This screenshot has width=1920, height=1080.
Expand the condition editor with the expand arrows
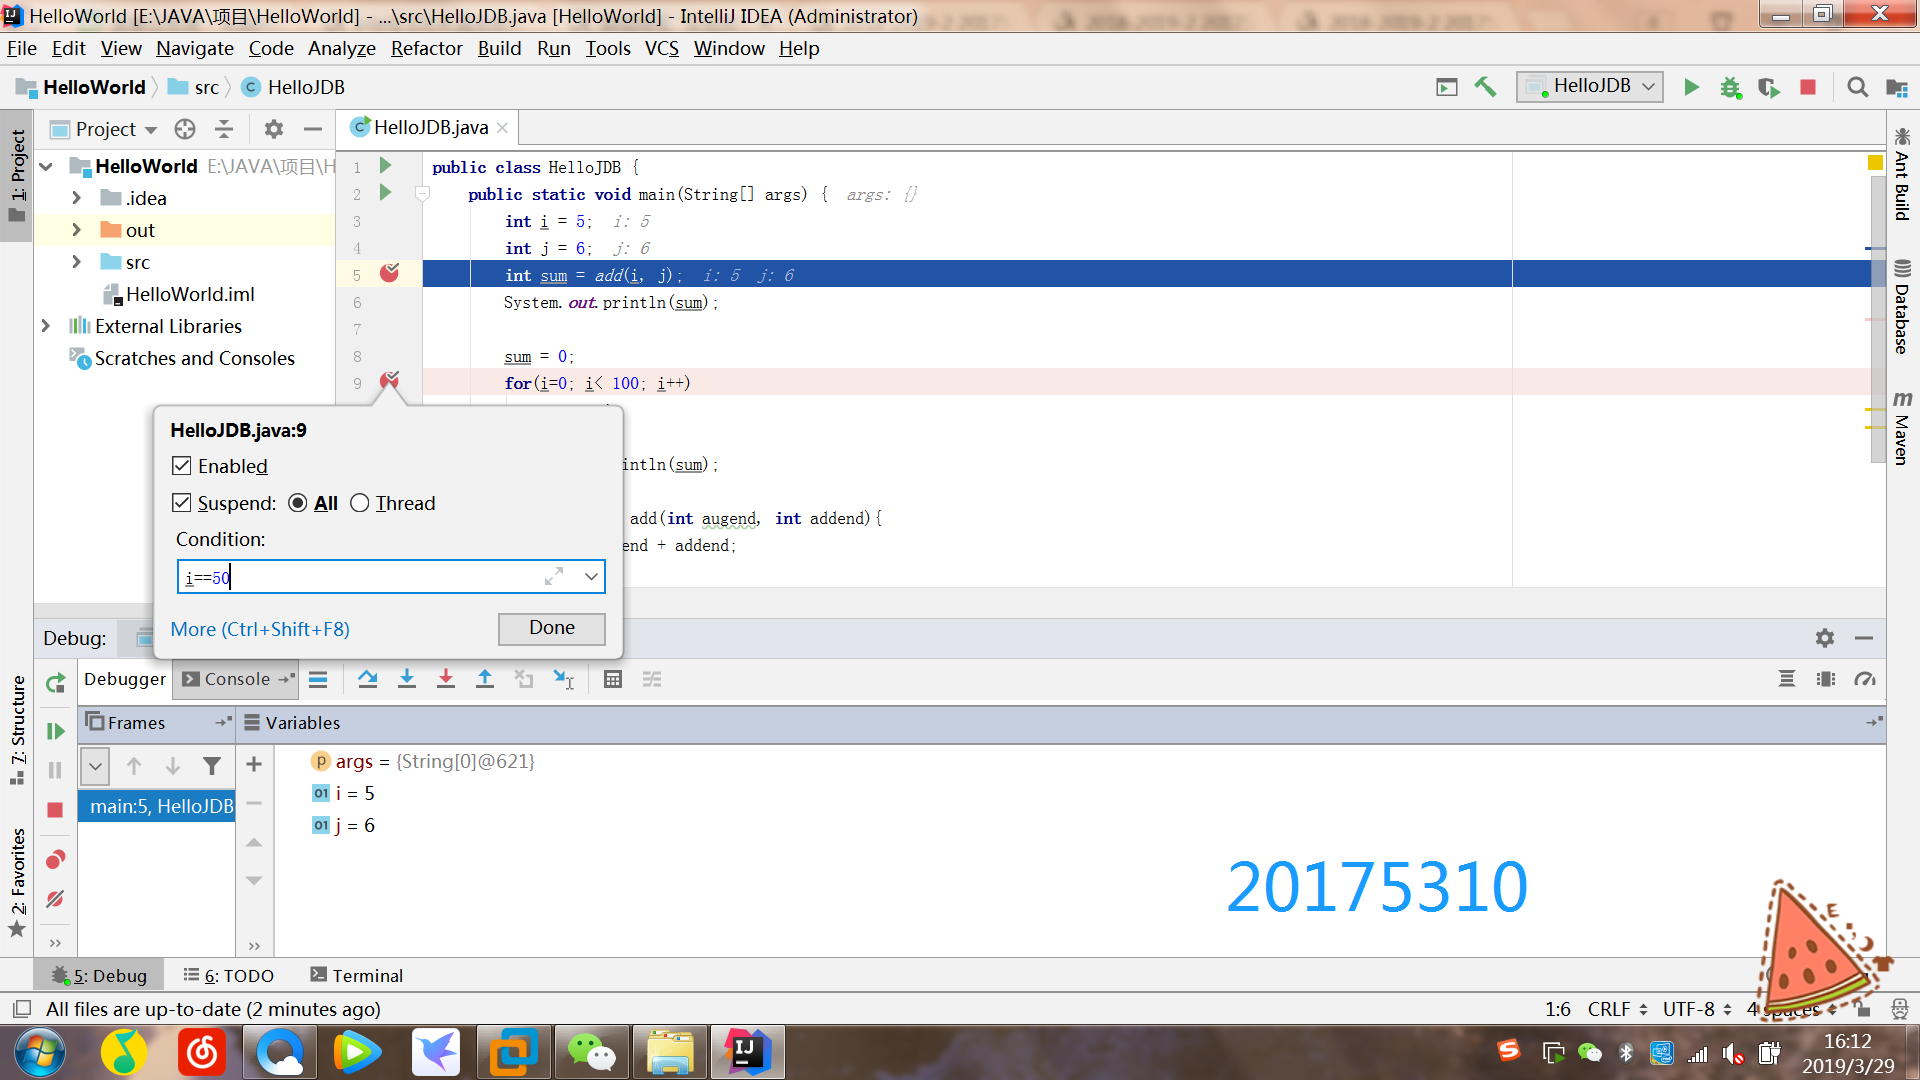click(x=554, y=577)
